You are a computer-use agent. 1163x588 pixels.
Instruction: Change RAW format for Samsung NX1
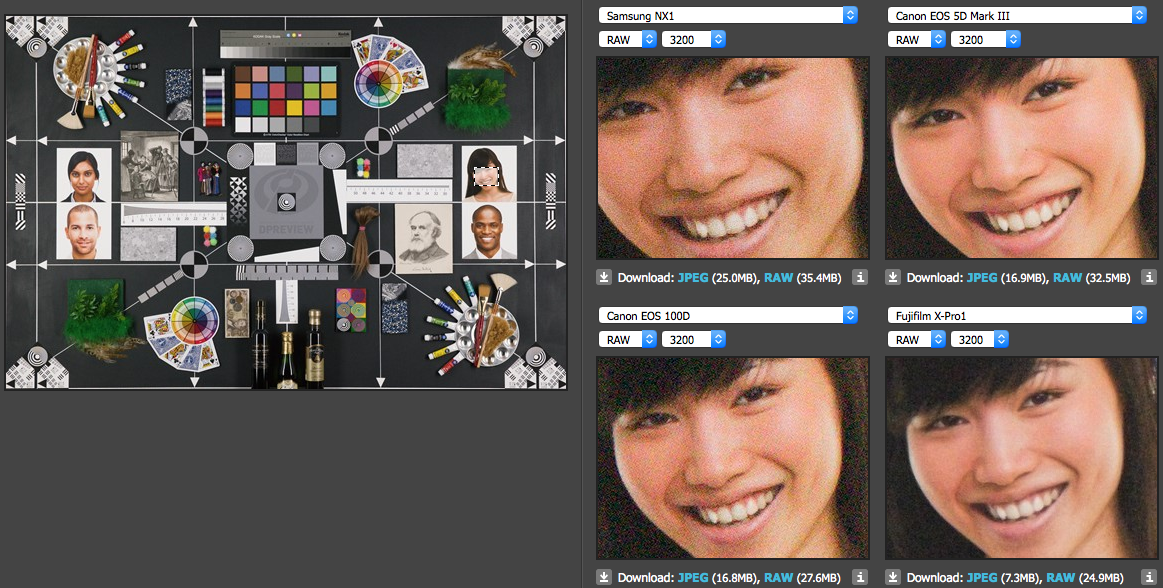(627, 40)
